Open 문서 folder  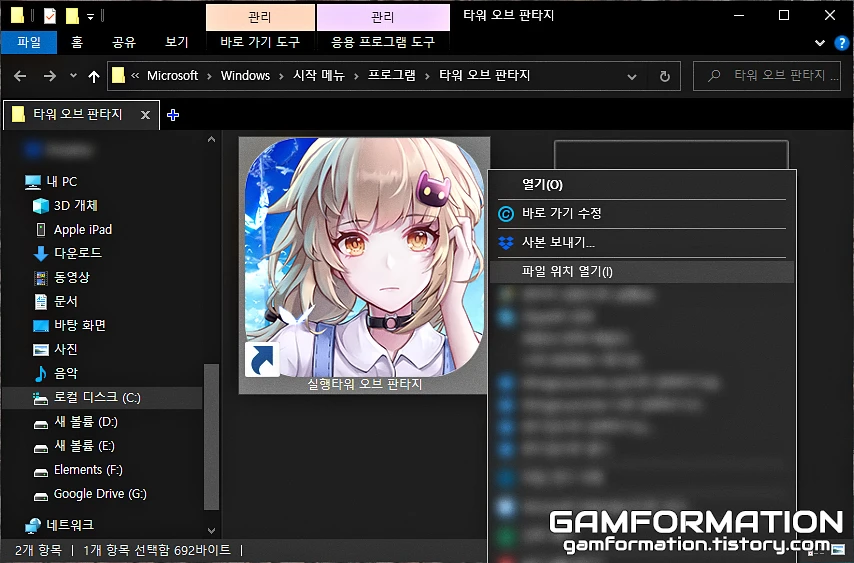[x=65, y=301]
